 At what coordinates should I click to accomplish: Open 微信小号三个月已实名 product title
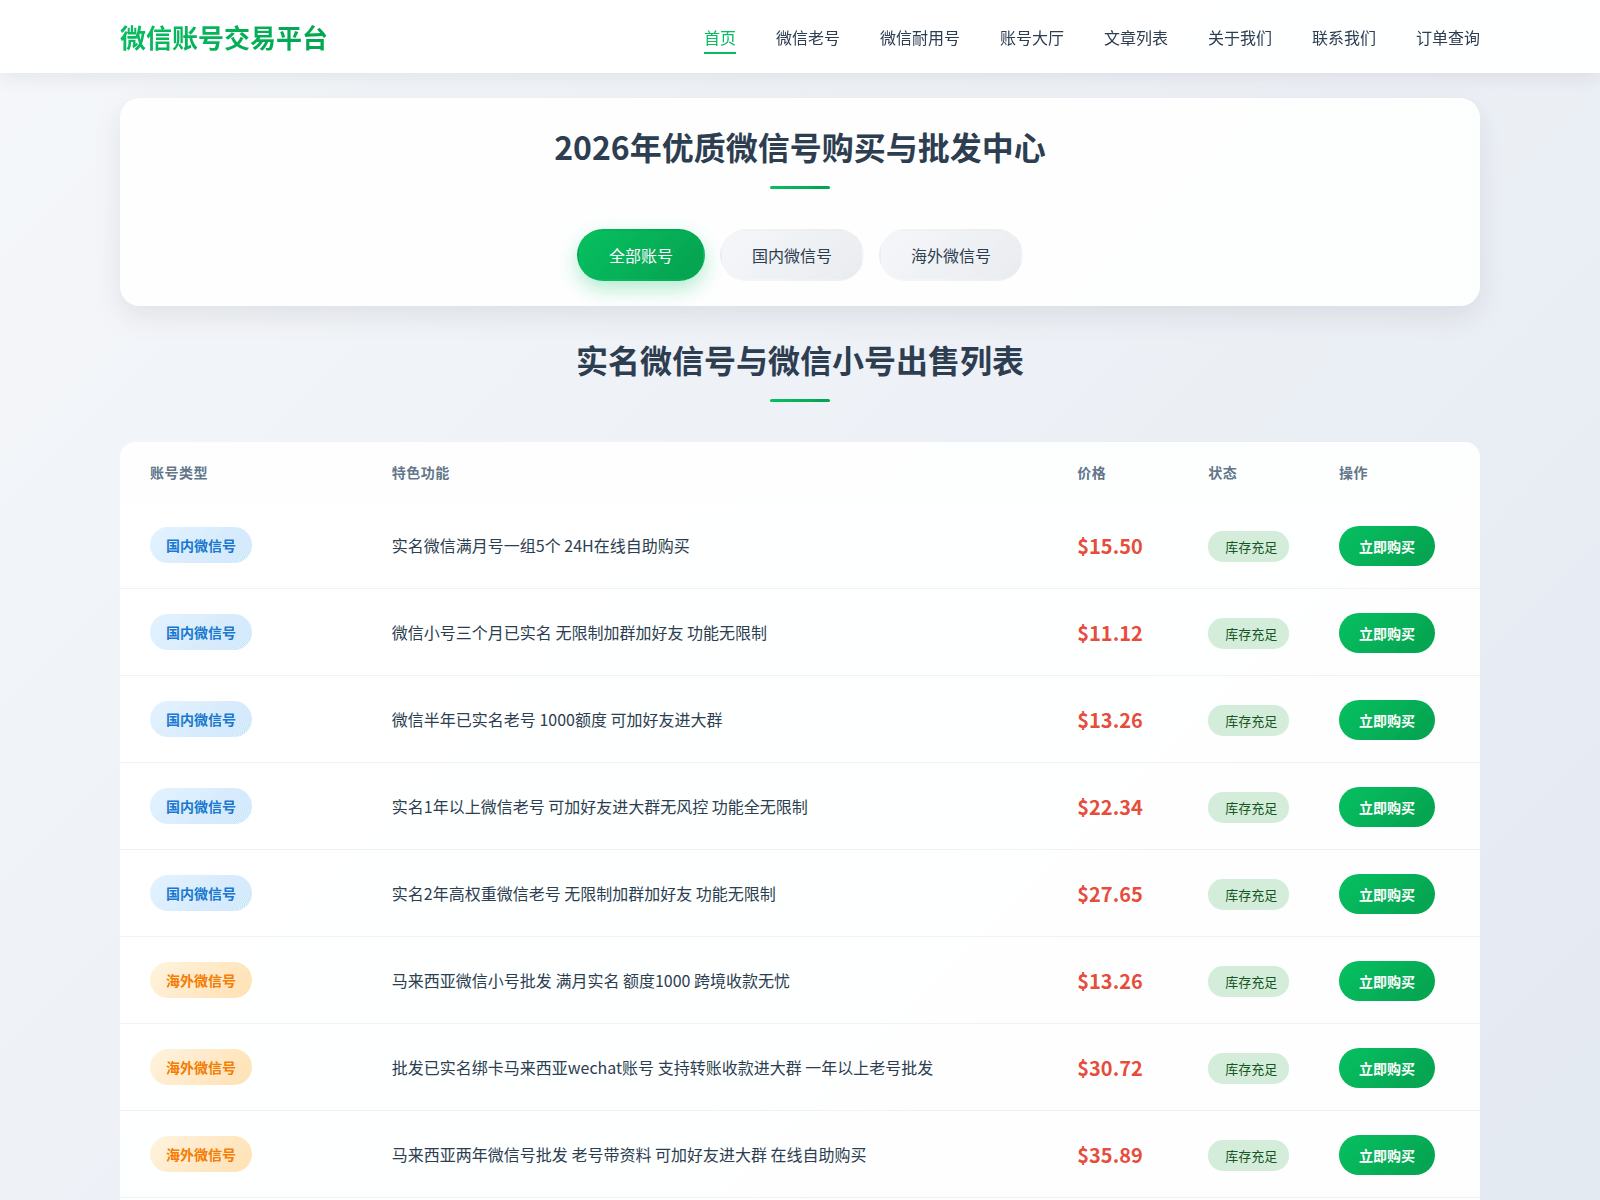coord(579,633)
